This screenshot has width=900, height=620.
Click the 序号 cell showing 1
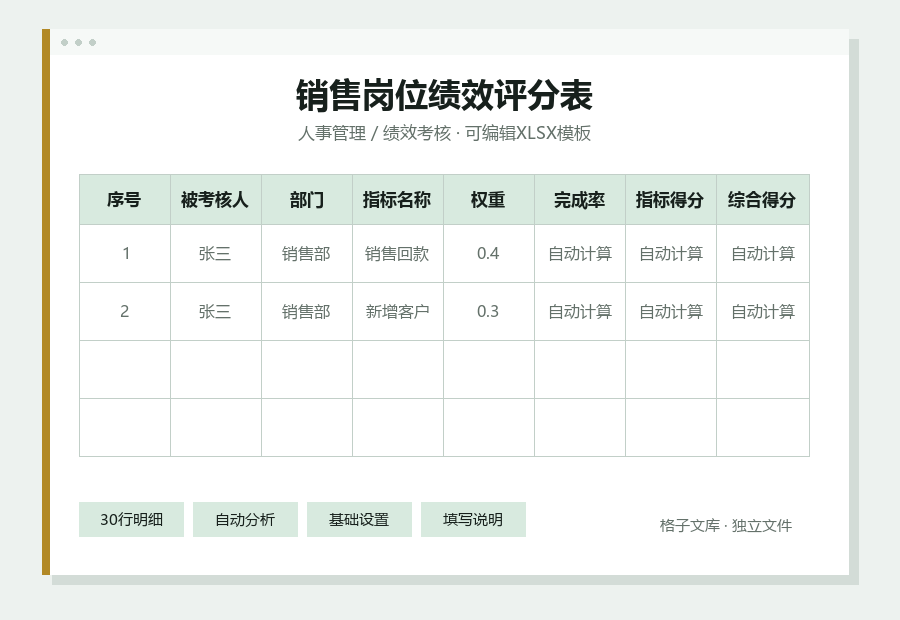tap(125, 253)
